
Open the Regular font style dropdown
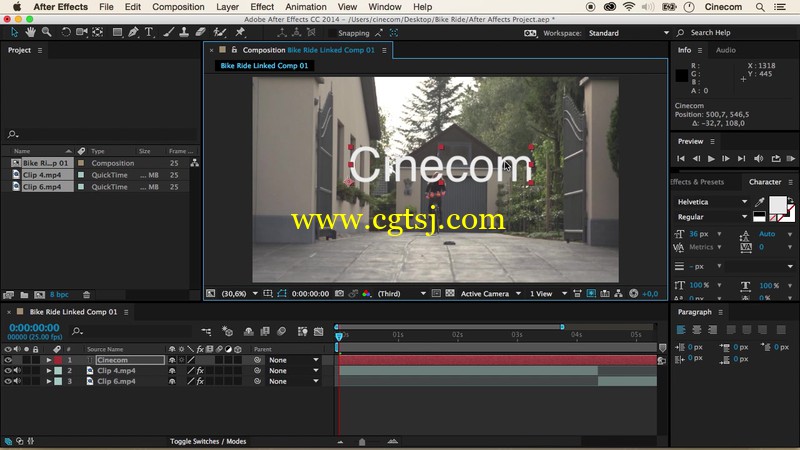712,217
